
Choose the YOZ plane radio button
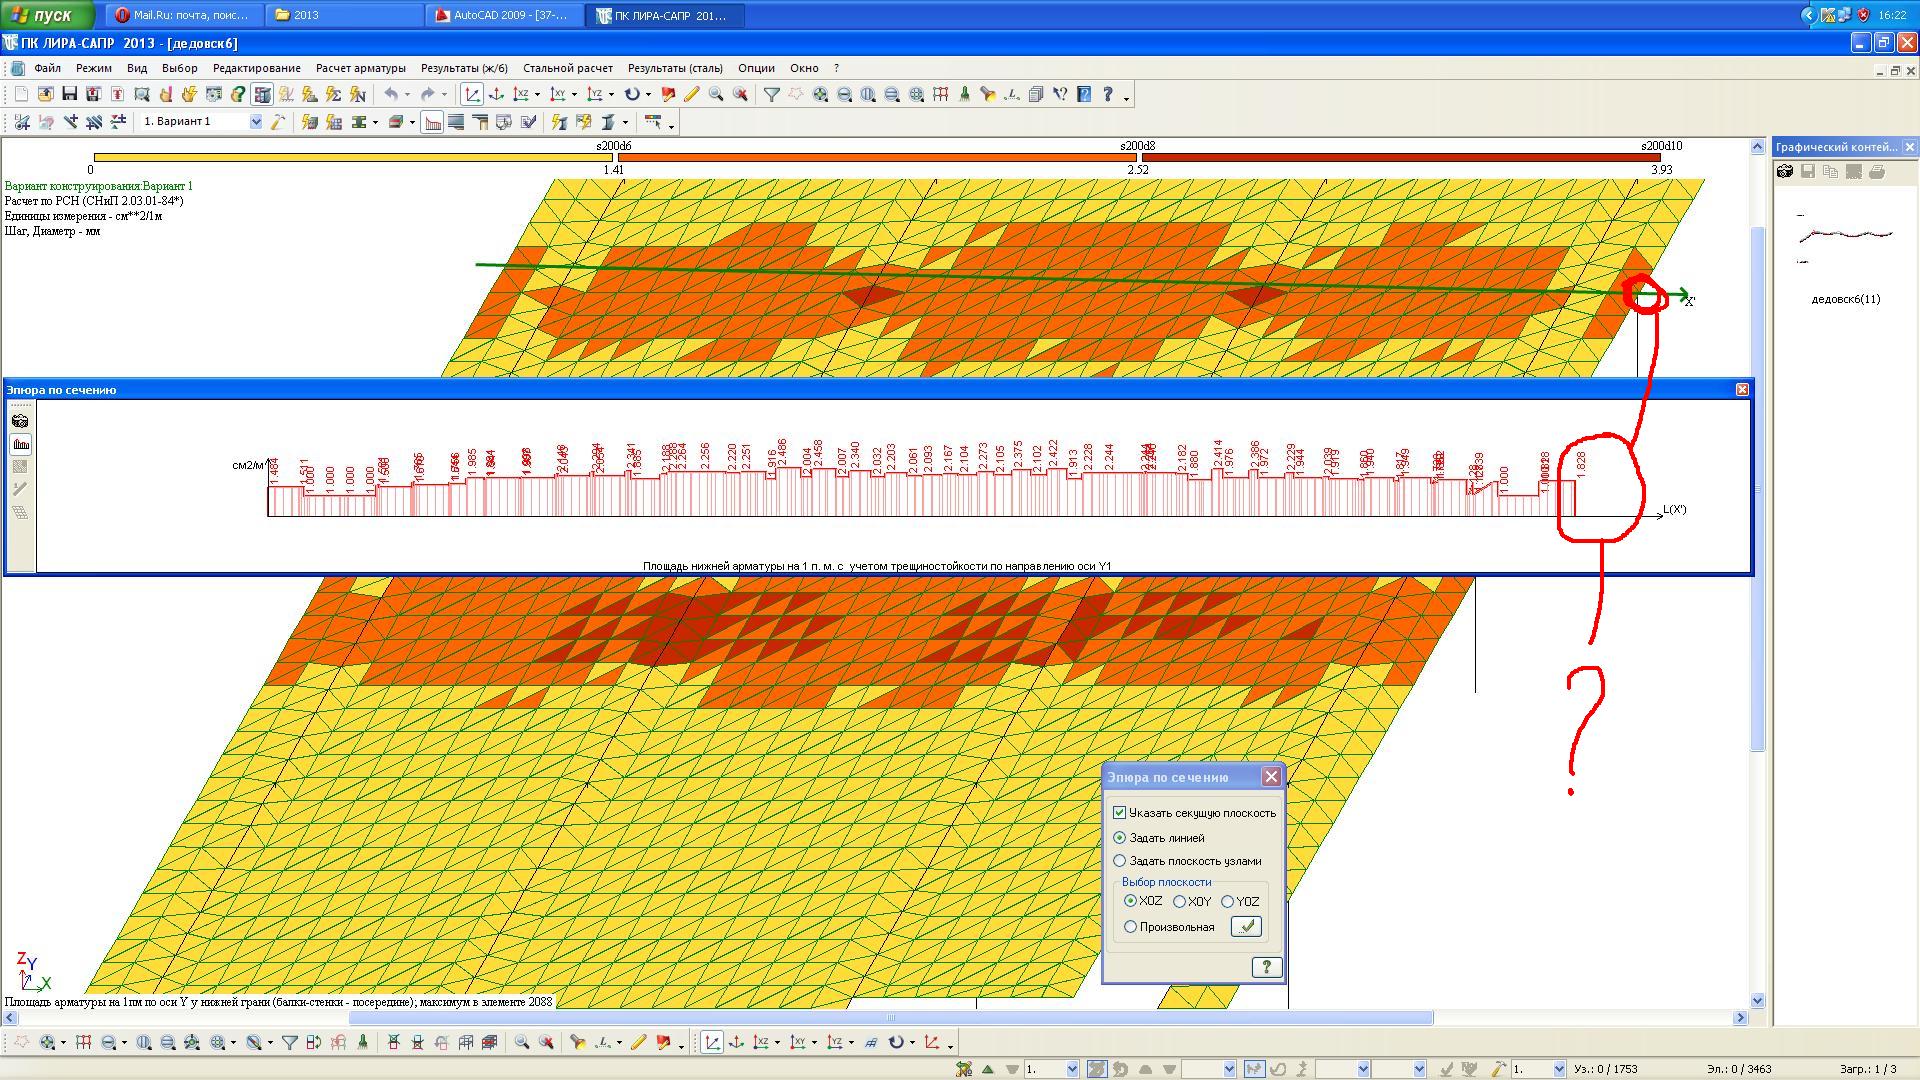[x=1228, y=901]
